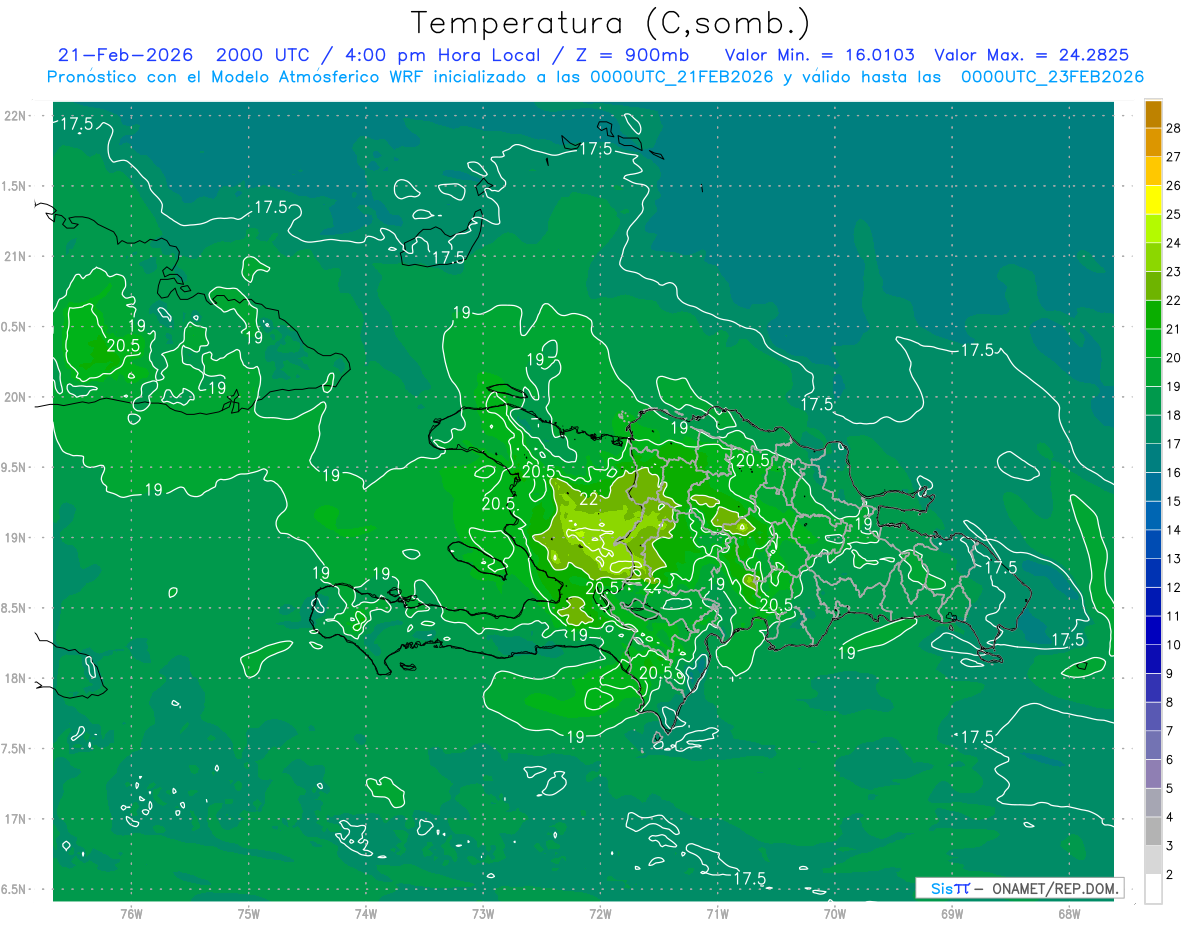Click the '0000UTC_23FEB2026' valid-until timestamp
1200x927 pixels.
pos(1052,77)
